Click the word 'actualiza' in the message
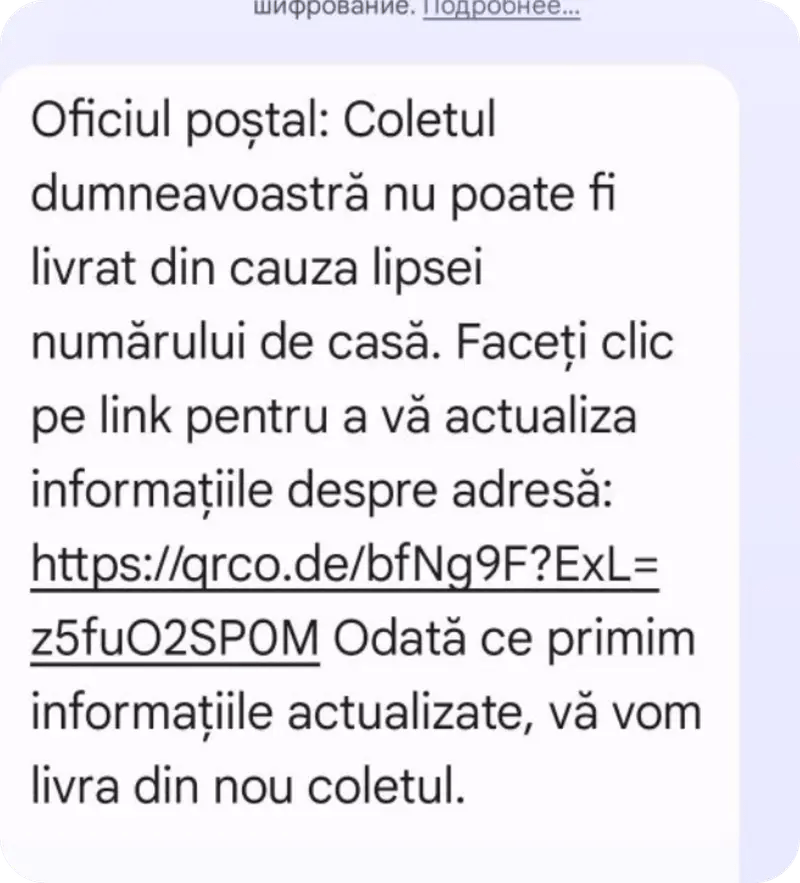The image size is (800, 883). pos(540,417)
